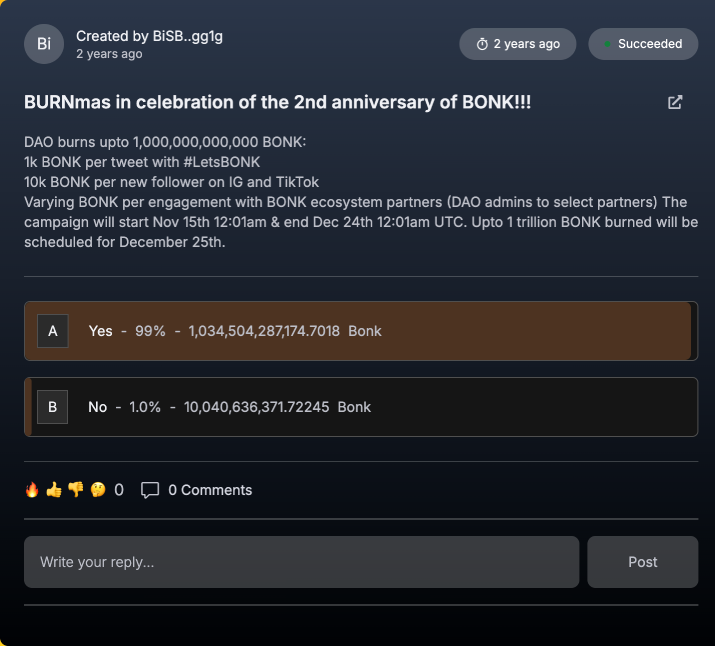
Task: React with the thumbs down emoji
Action: point(76,490)
